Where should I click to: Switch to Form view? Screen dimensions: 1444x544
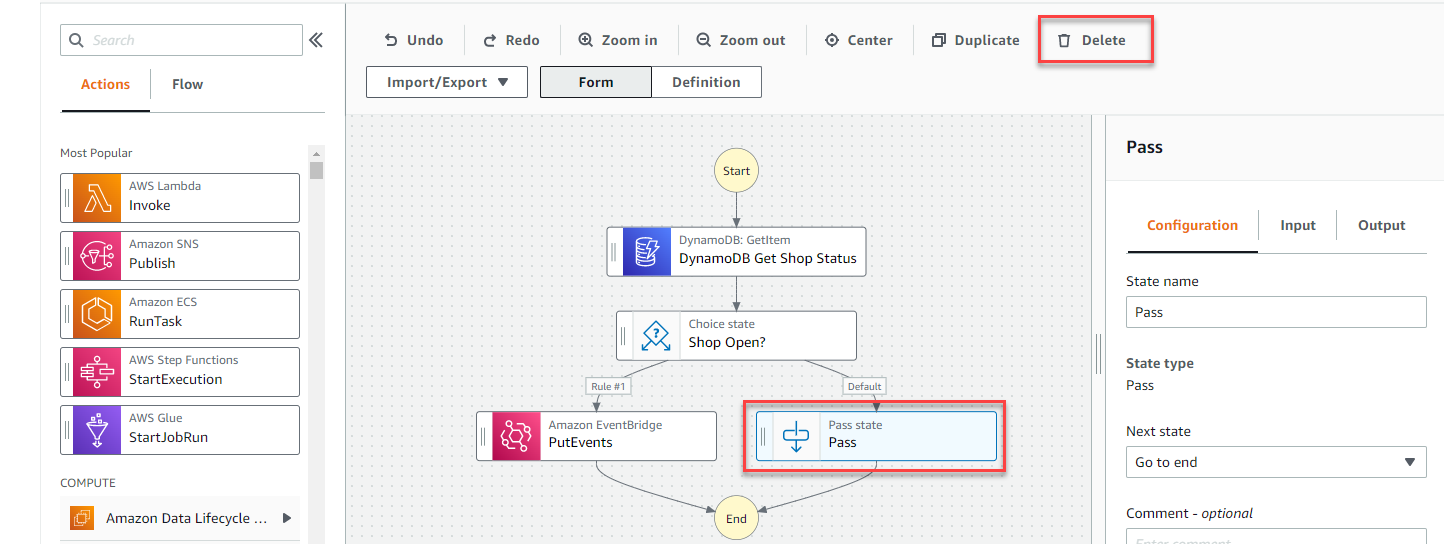pyautogui.click(x=596, y=82)
